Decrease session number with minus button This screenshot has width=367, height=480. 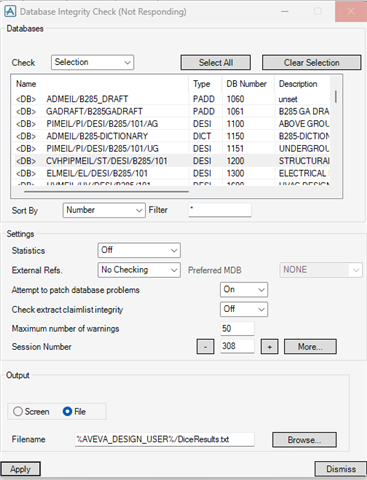coord(205,347)
